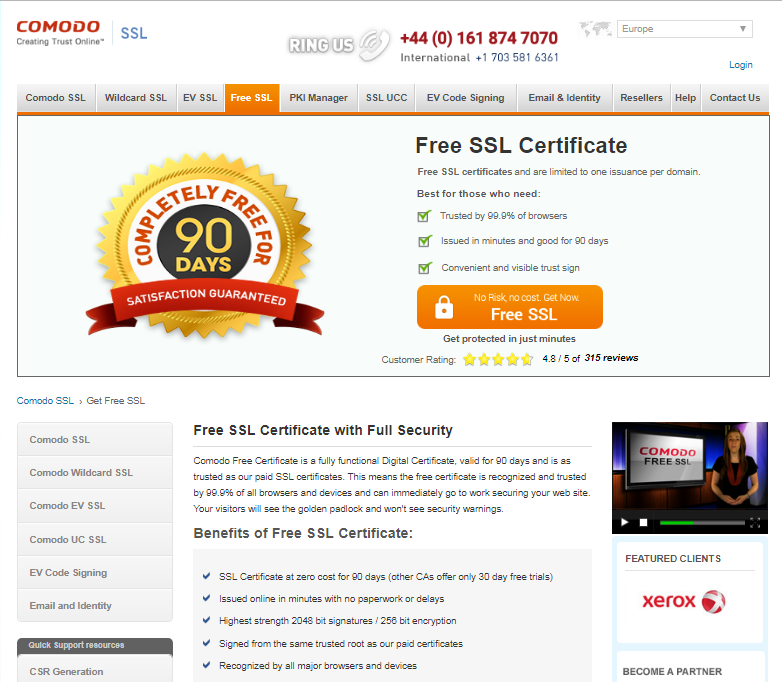The image size is (782, 682).
Task: Open the SSL UCC tab
Action: [387, 98]
